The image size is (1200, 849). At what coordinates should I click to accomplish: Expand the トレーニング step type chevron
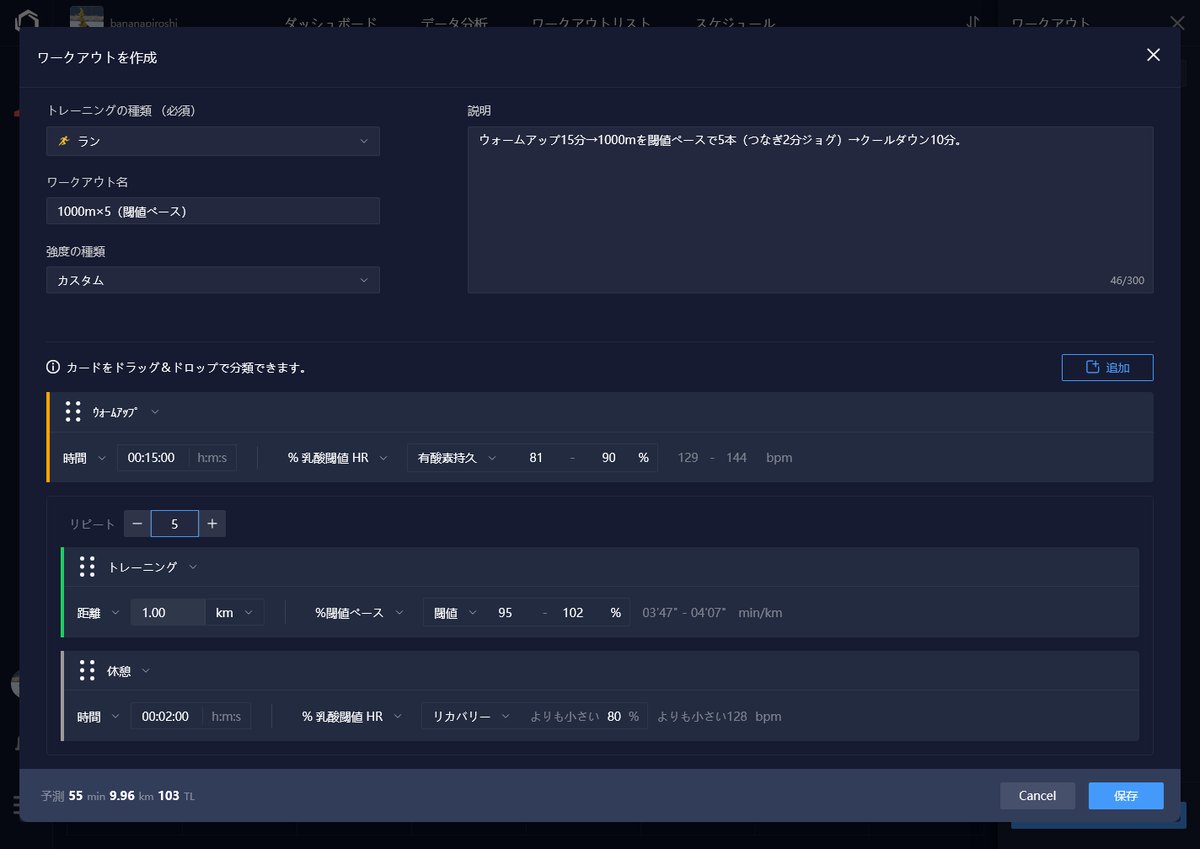pyautogui.click(x=193, y=567)
